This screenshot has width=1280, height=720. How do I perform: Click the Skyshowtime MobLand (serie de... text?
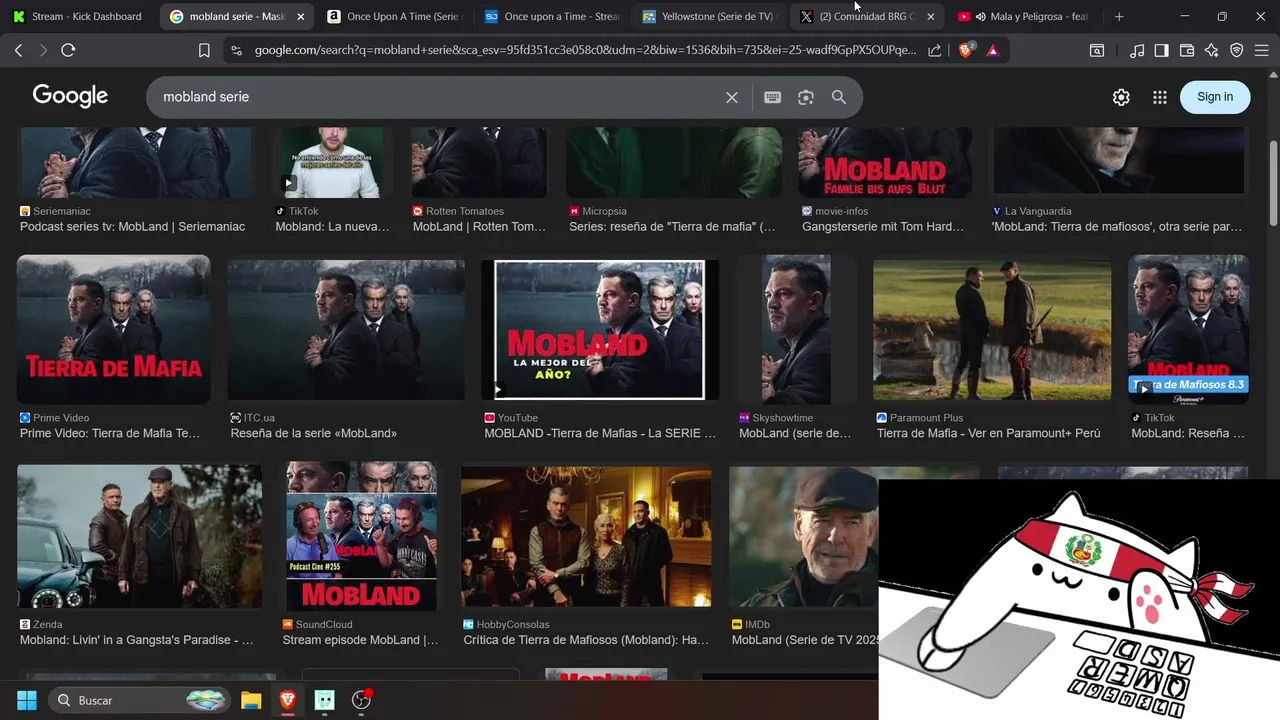795,433
